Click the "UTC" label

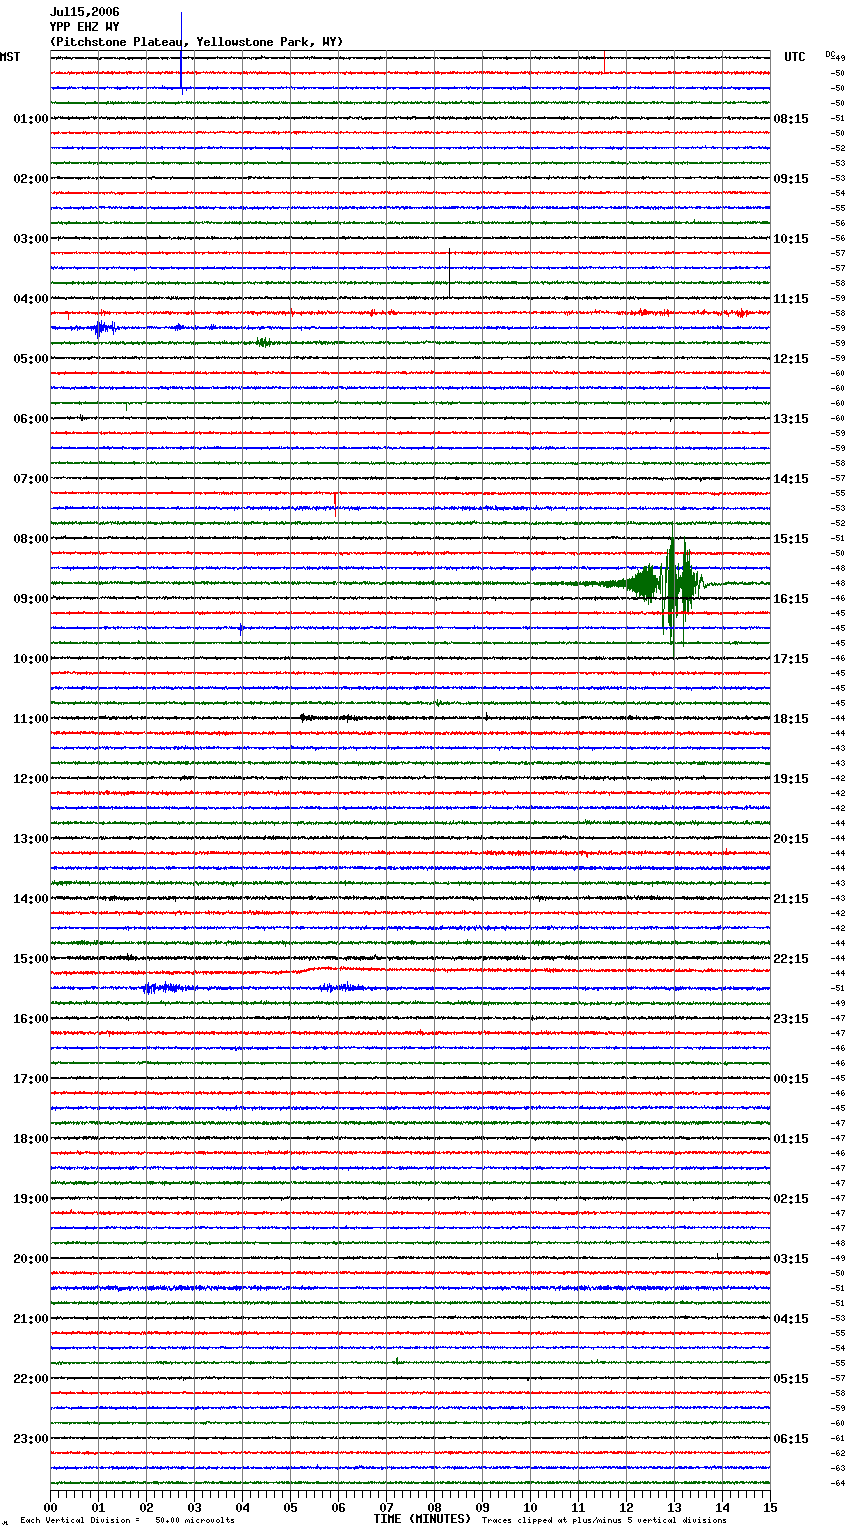tap(795, 57)
